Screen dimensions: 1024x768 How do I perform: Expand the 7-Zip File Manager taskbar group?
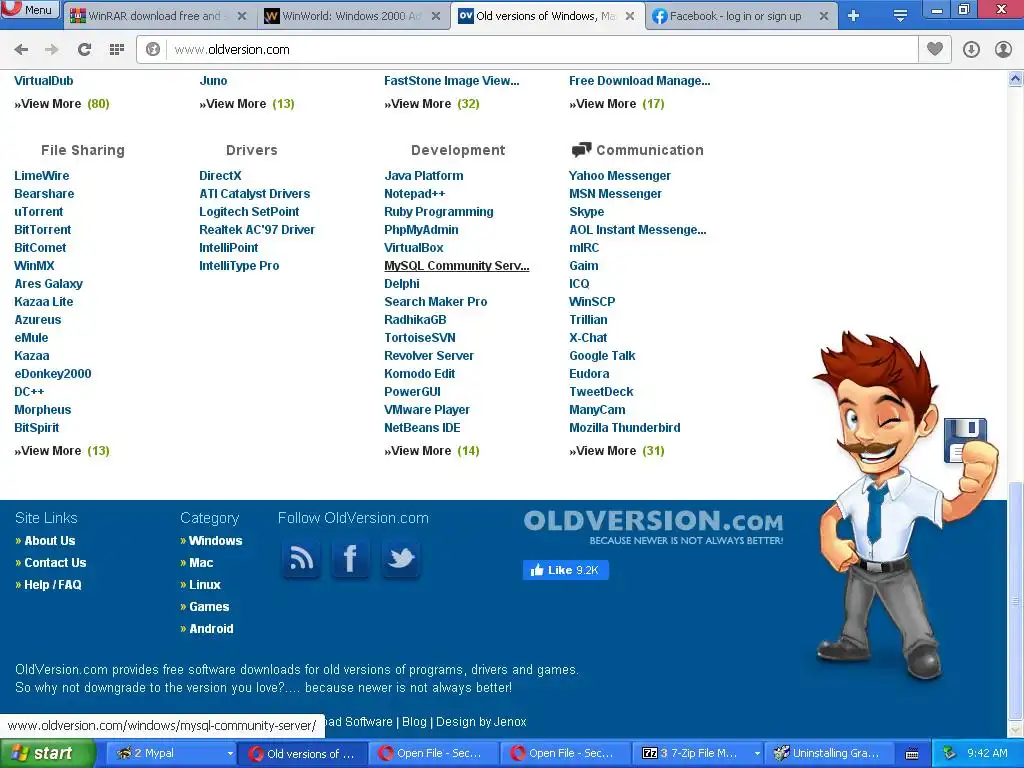pos(757,754)
